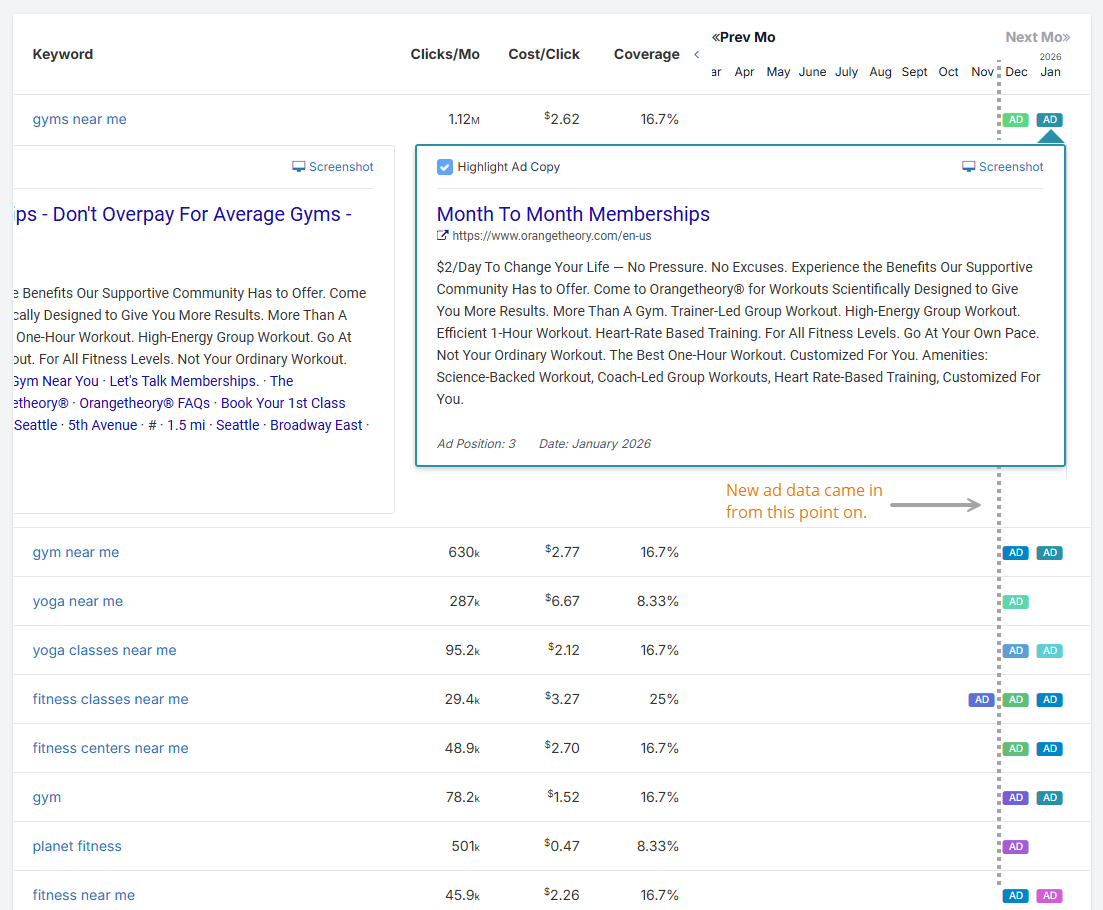
Task: Click the Coverage column header
Action: 646,54
